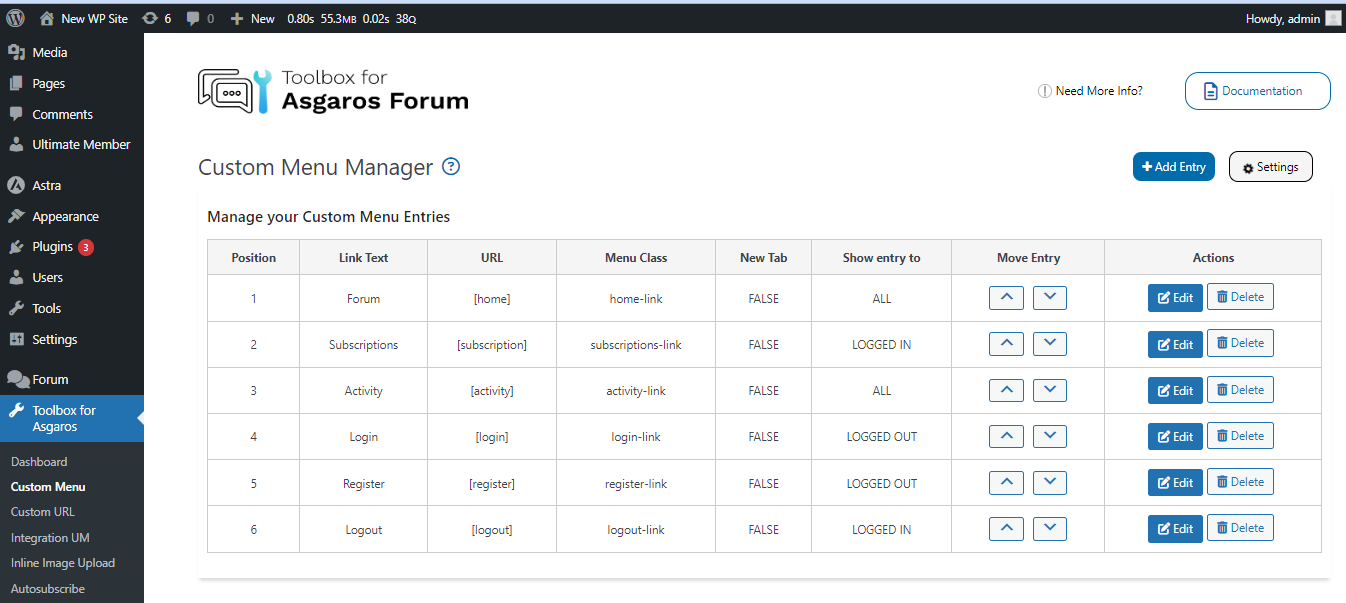
Task: Click the updates icon showing 6
Action: [x=157, y=18]
